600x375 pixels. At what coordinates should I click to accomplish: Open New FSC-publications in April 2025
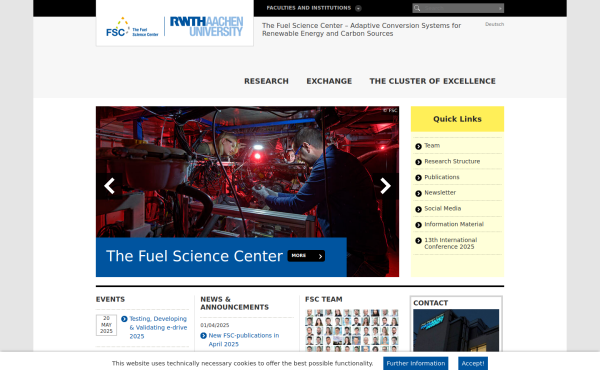244,340
